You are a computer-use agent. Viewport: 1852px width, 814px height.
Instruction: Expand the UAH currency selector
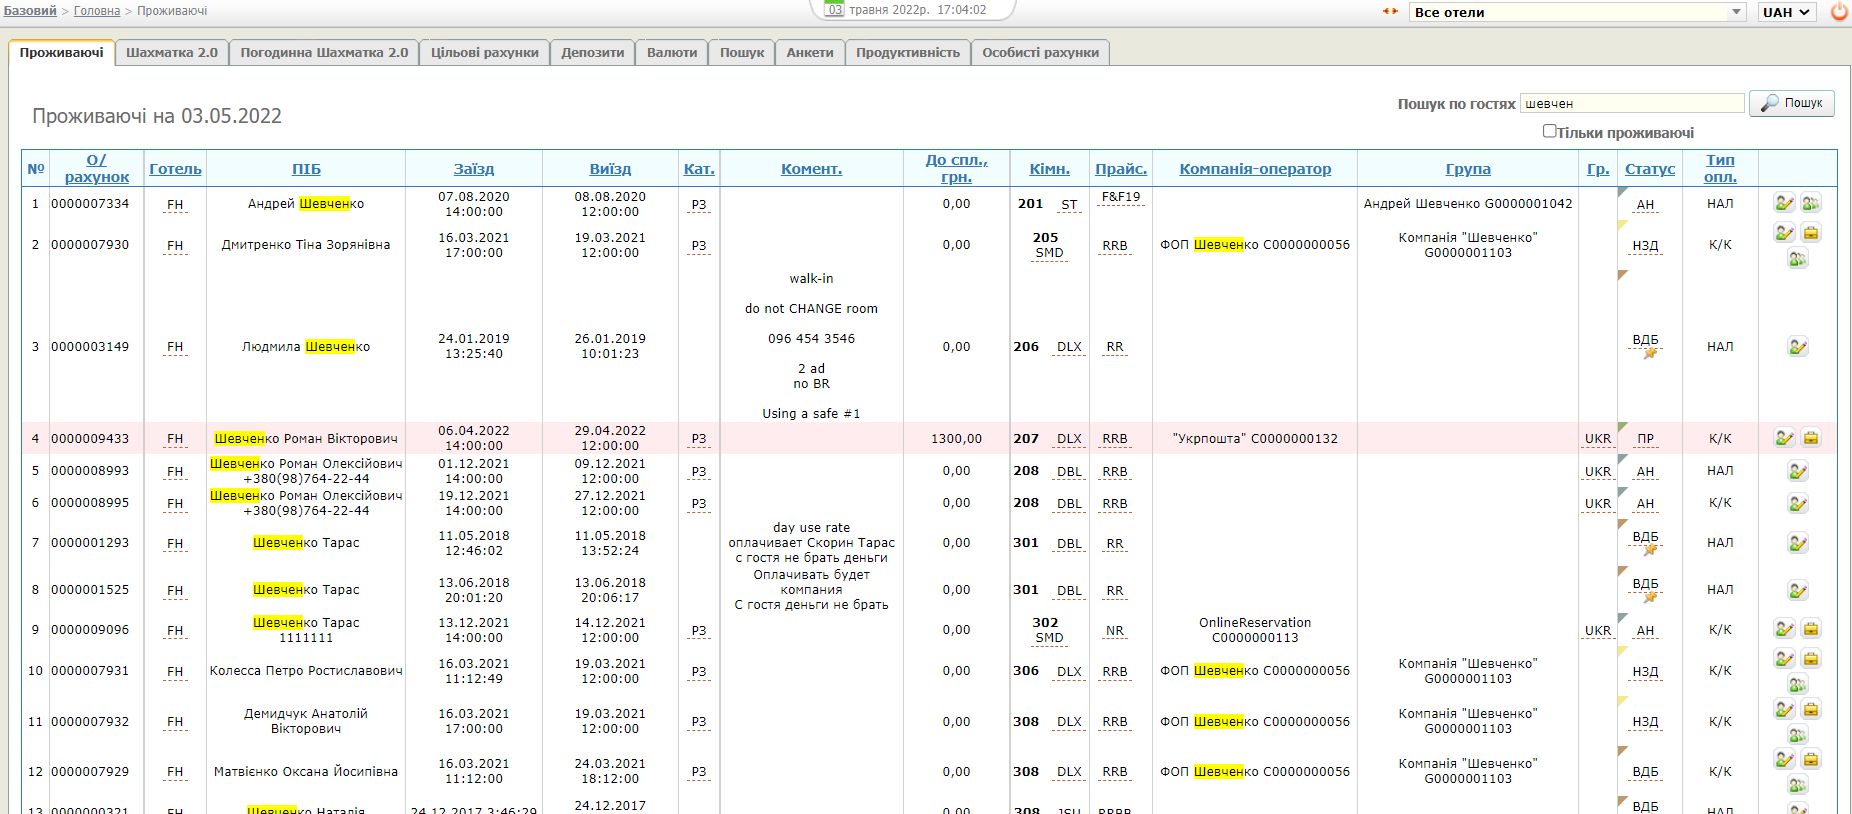pyautogui.click(x=1786, y=12)
